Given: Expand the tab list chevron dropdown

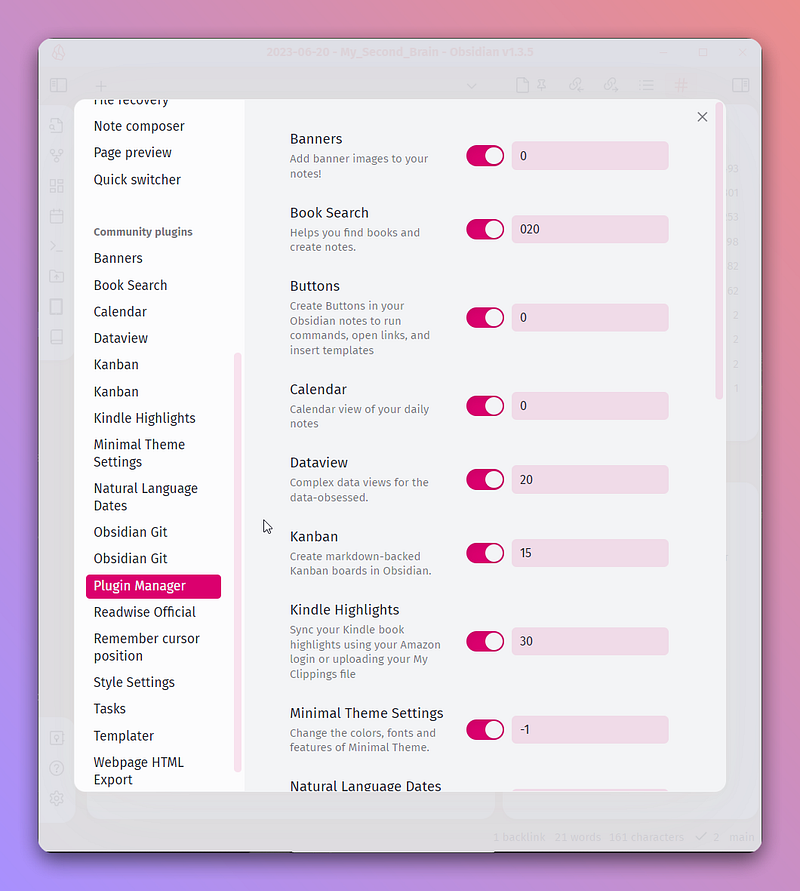Looking at the screenshot, I should pyautogui.click(x=472, y=86).
